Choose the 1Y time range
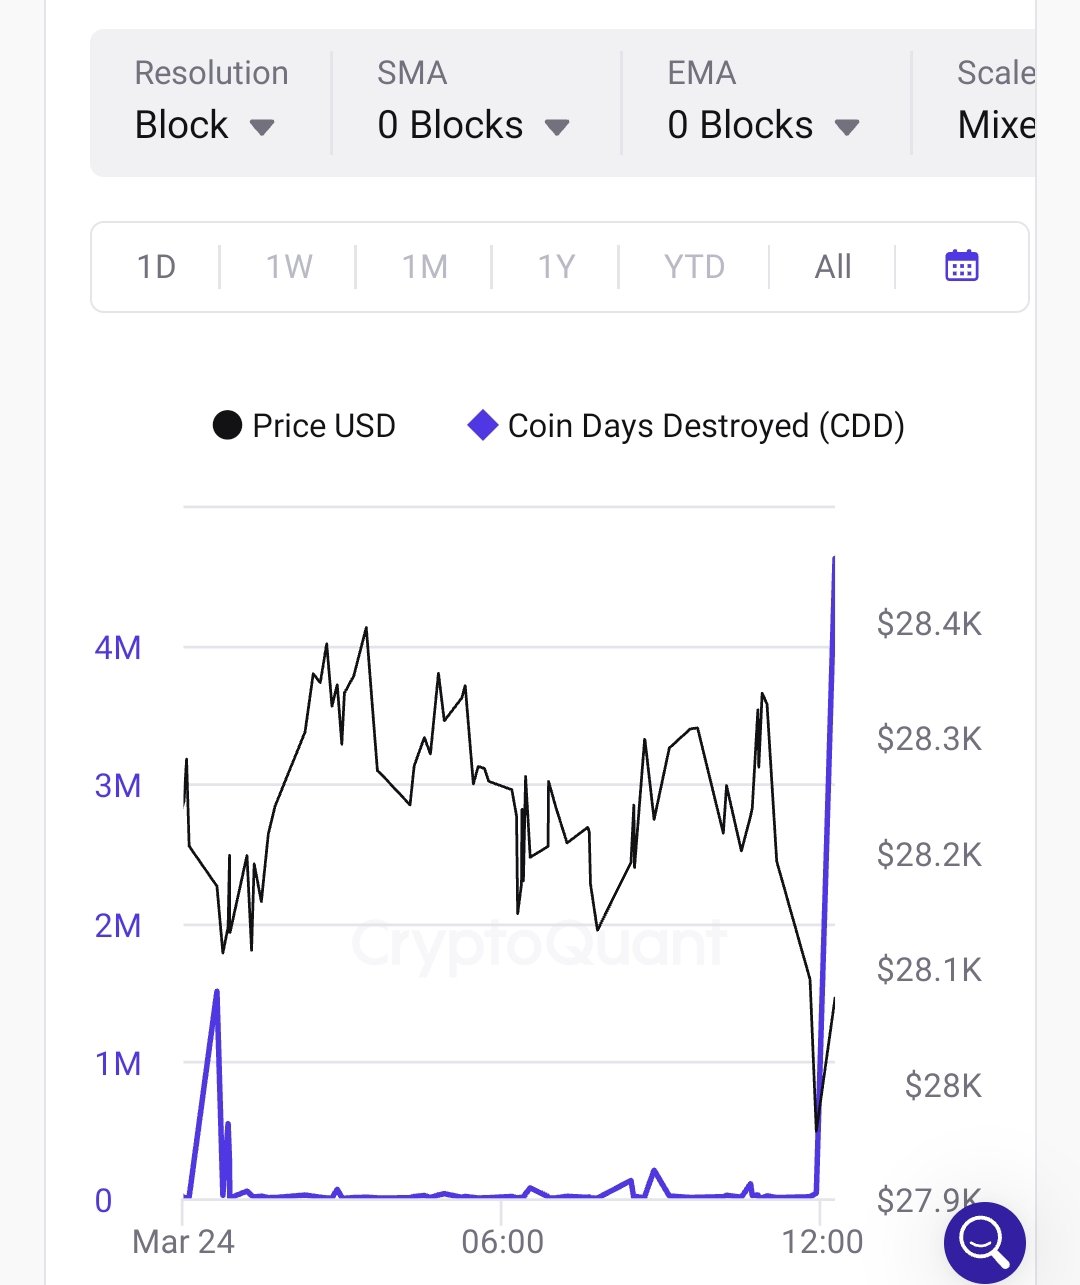The width and height of the screenshot is (1080, 1285). pyautogui.click(x=557, y=267)
